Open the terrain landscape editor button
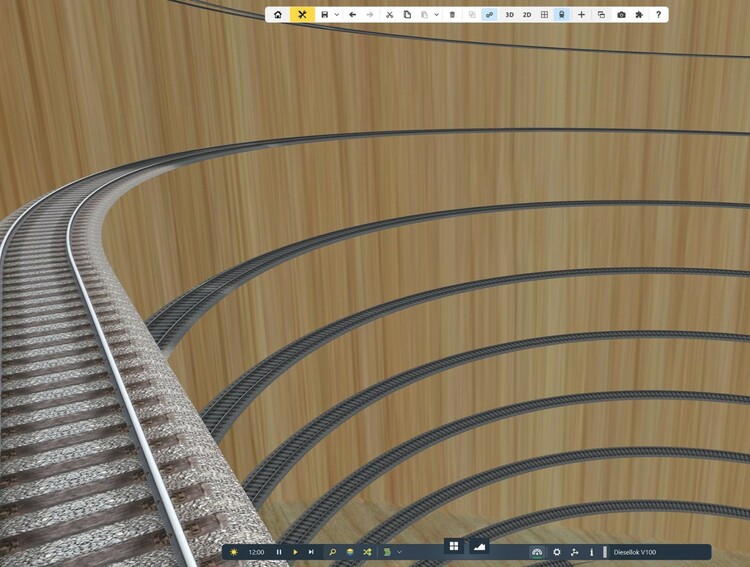This screenshot has width=750, height=567. pyautogui.click(x=479, y=546)
